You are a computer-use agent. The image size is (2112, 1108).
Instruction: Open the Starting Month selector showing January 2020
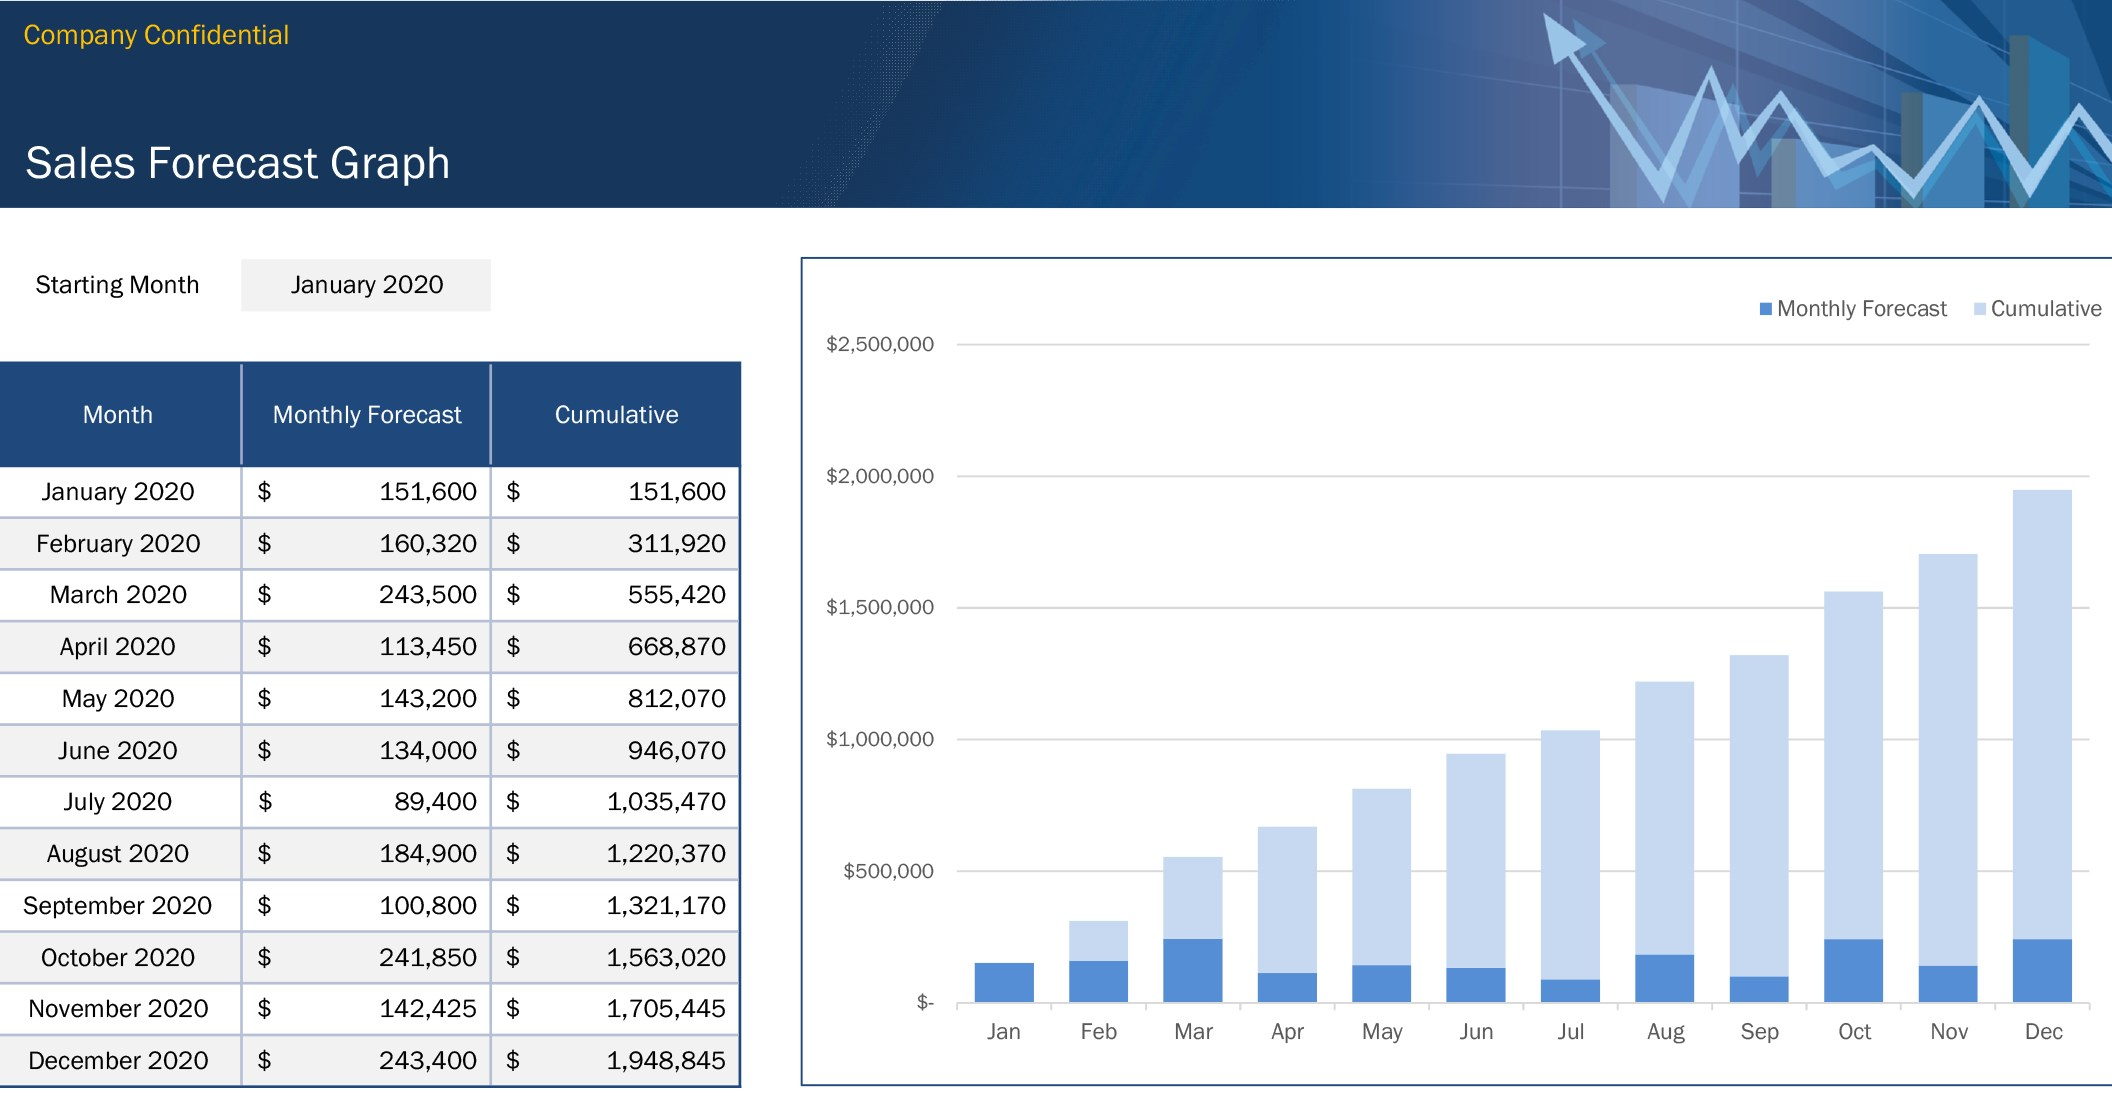click(x=365, y=285)
